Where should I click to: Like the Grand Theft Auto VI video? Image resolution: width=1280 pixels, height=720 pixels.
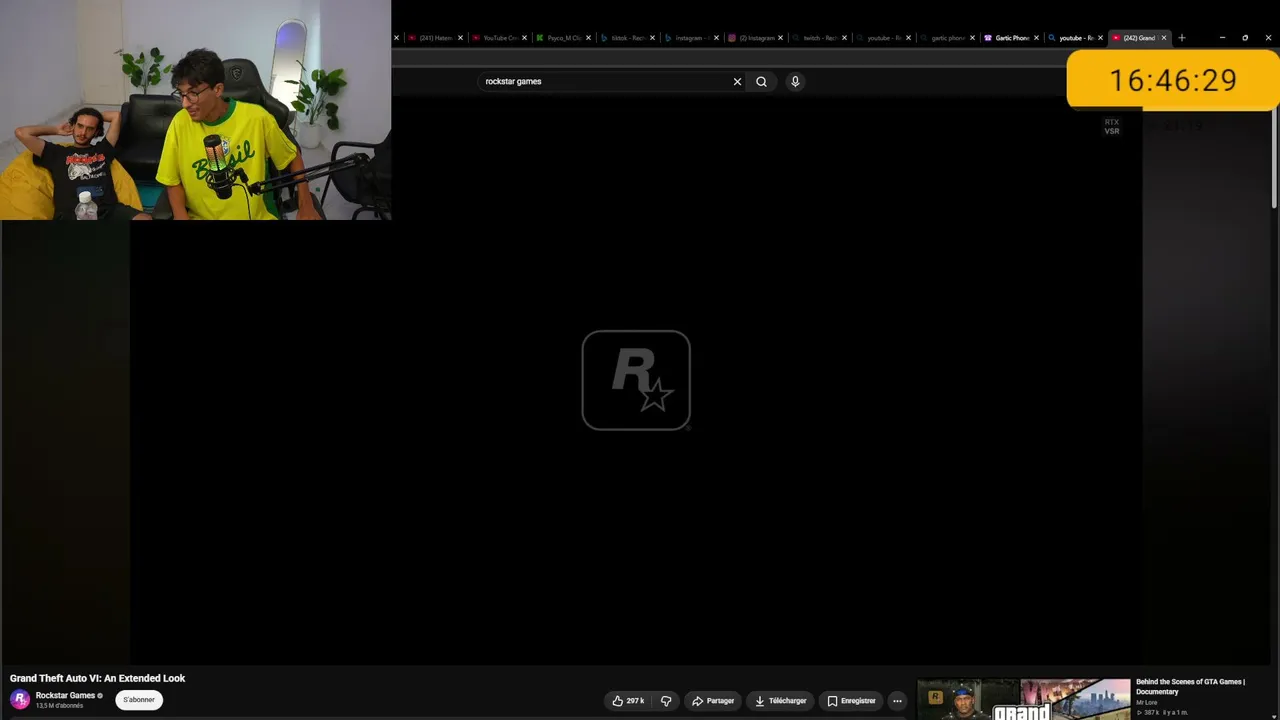[629, 701]
